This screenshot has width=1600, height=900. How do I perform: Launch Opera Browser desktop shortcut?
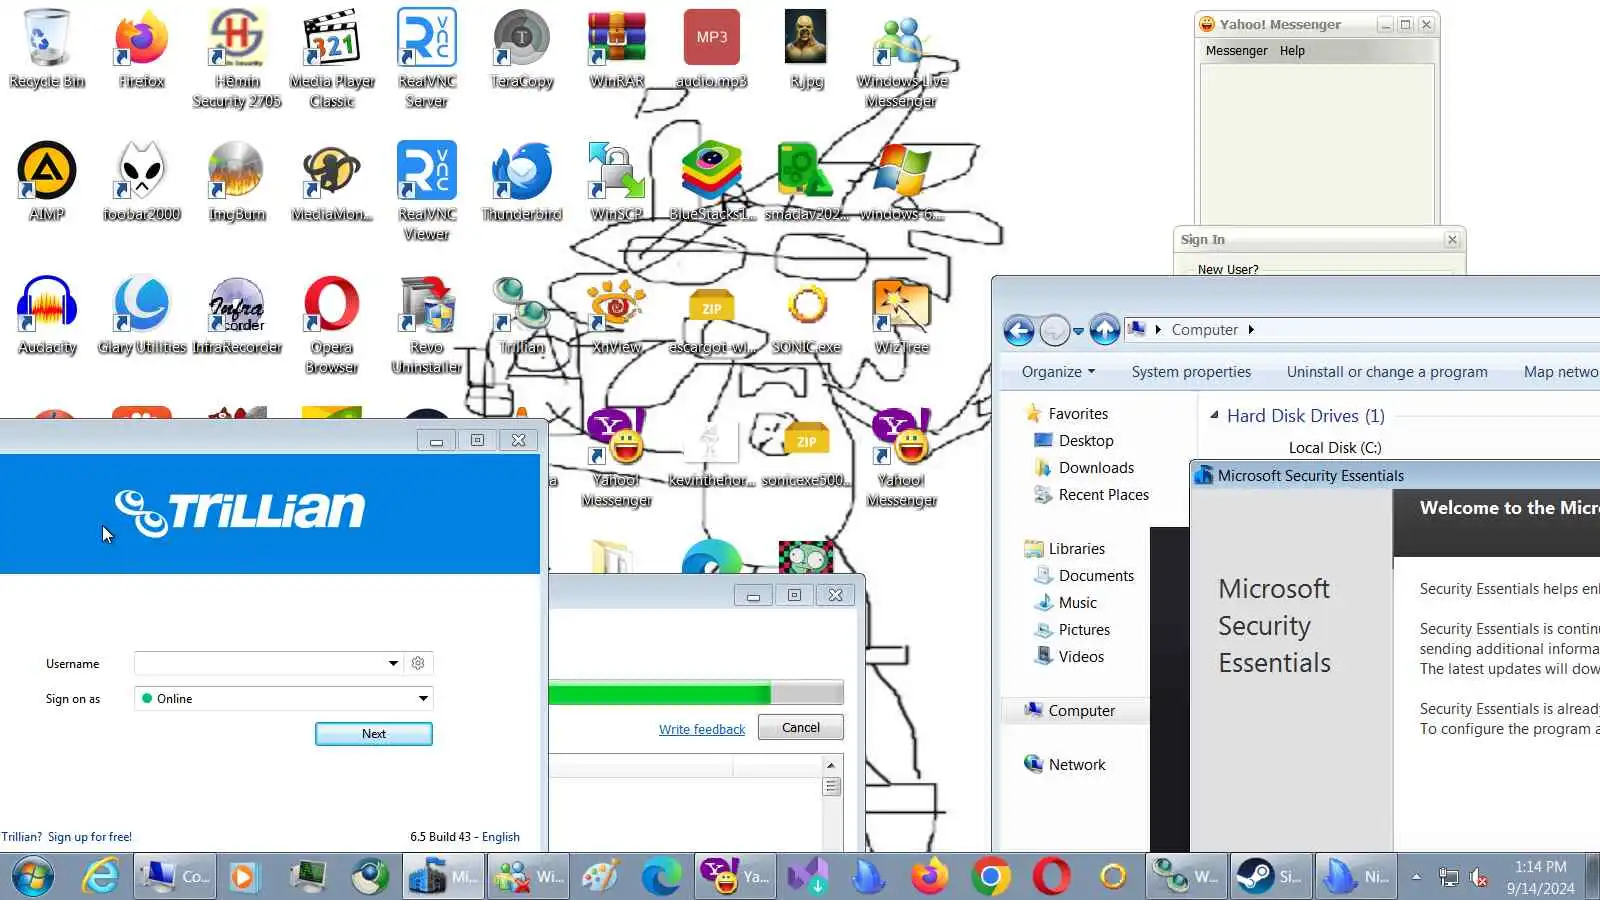coord(332,324)
